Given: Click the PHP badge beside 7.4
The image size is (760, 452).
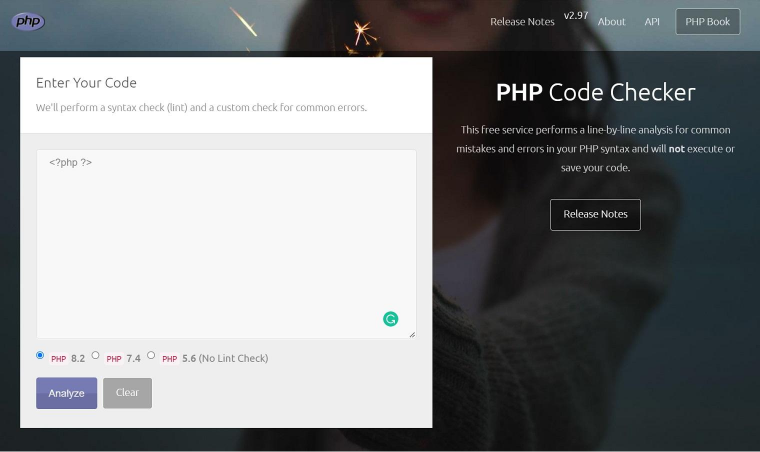Looking at the screenshot, I should [114, 358].
